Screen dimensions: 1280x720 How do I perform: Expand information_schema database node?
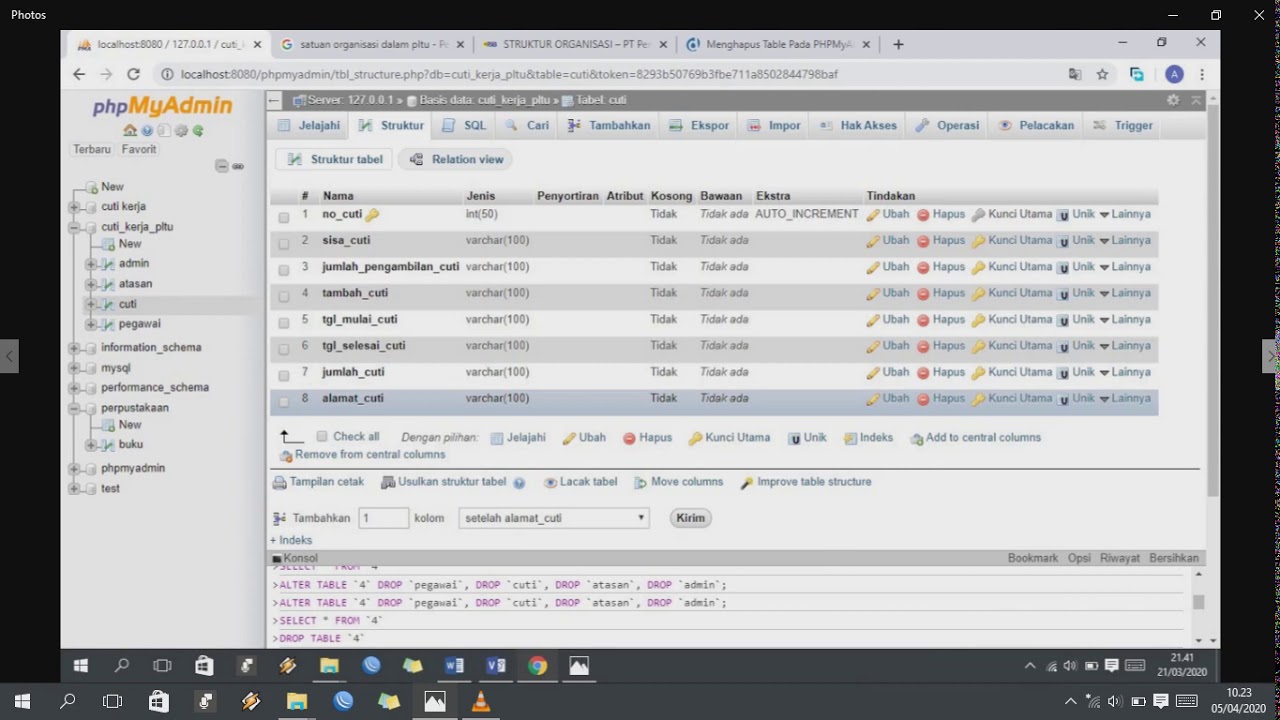74,348
